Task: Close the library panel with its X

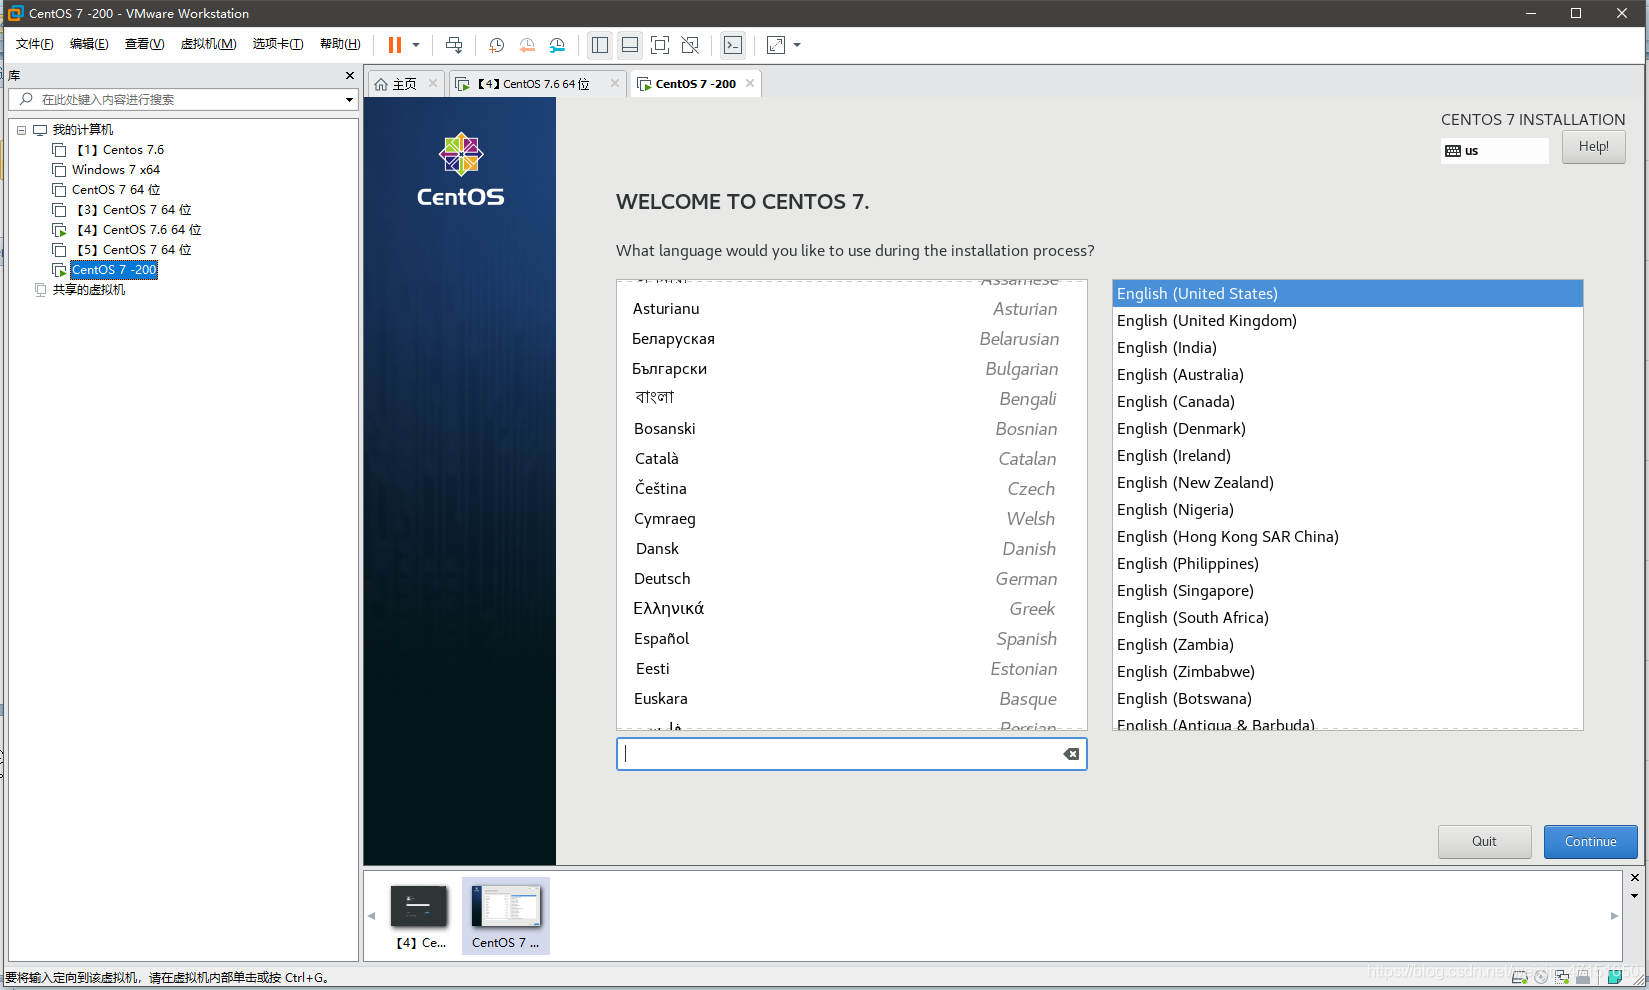Action: click(350, 75)
